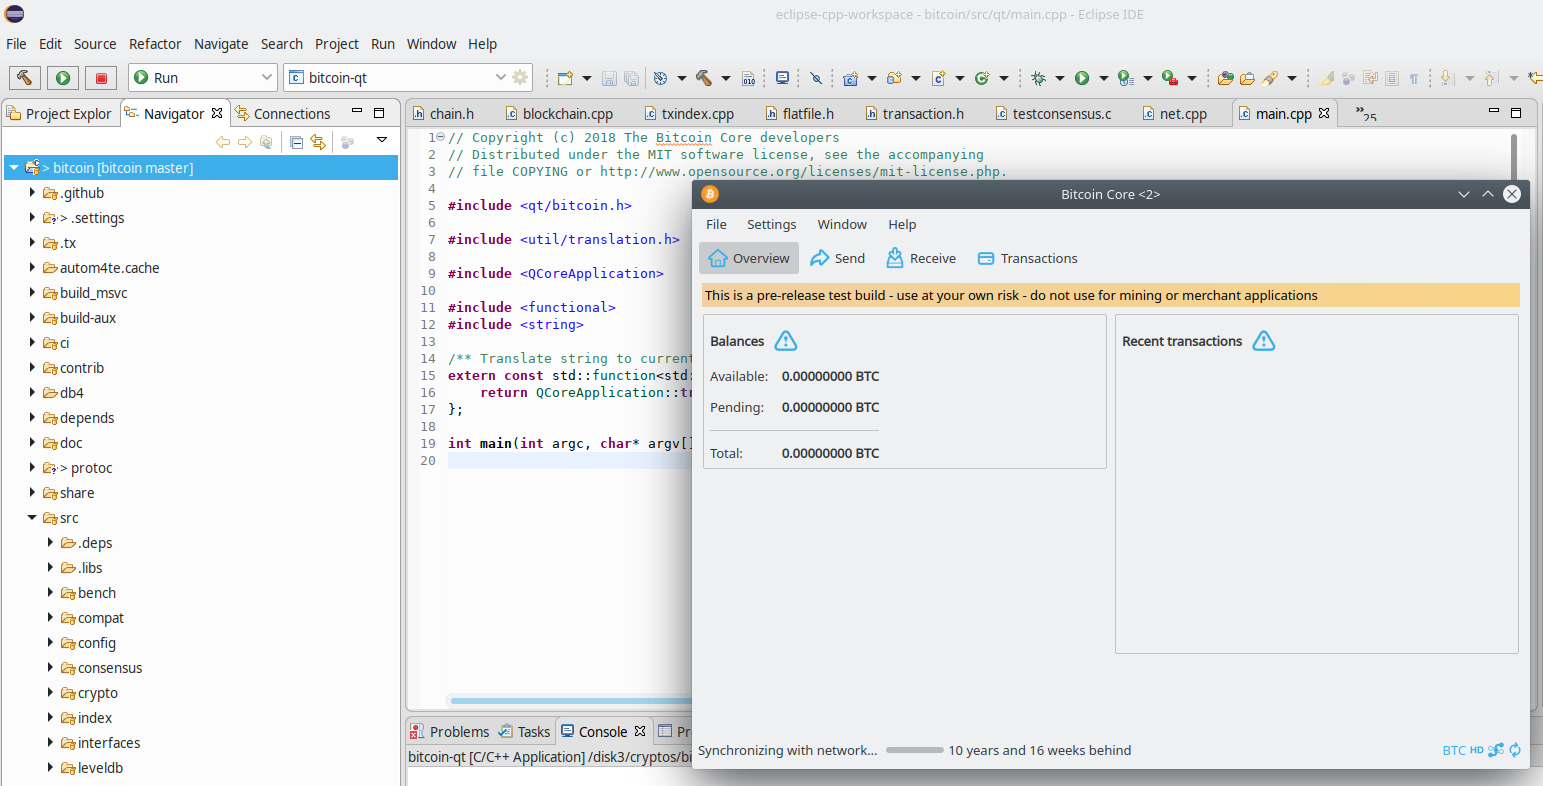Toggle Show Whitespace Characters pilcrow icon
This screenshot has width=1543, height=786.
[1414, 77]
